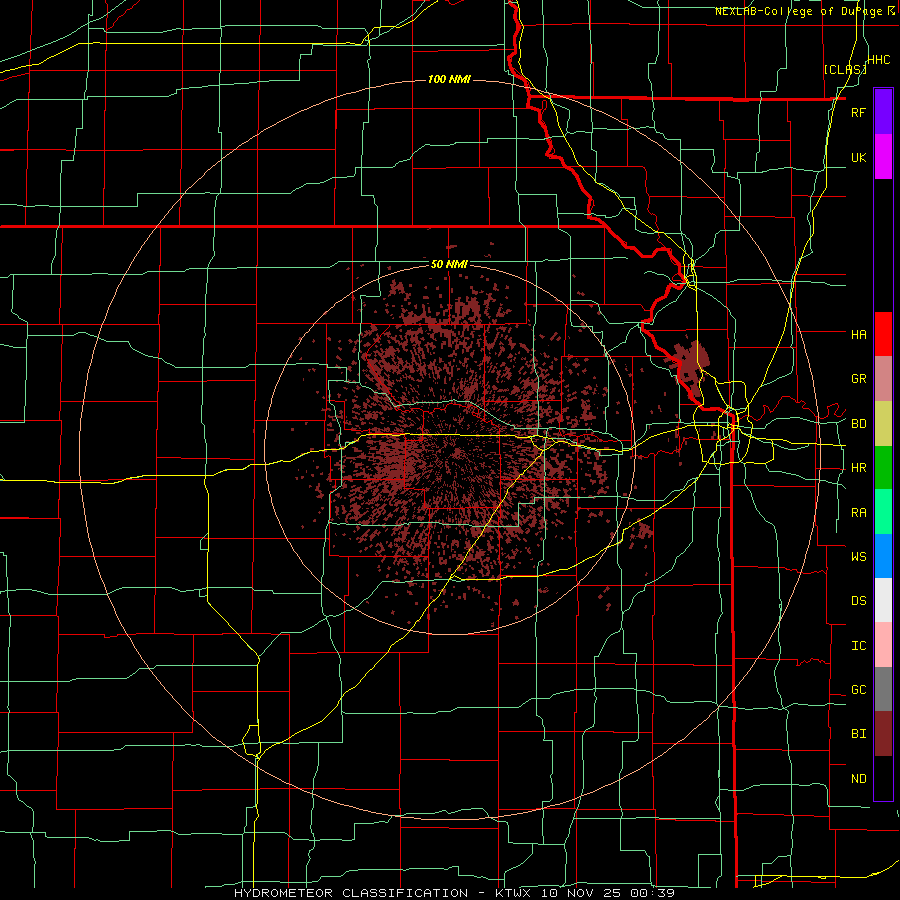
Task: Click the GR legend label text
Action: (858, 379)
